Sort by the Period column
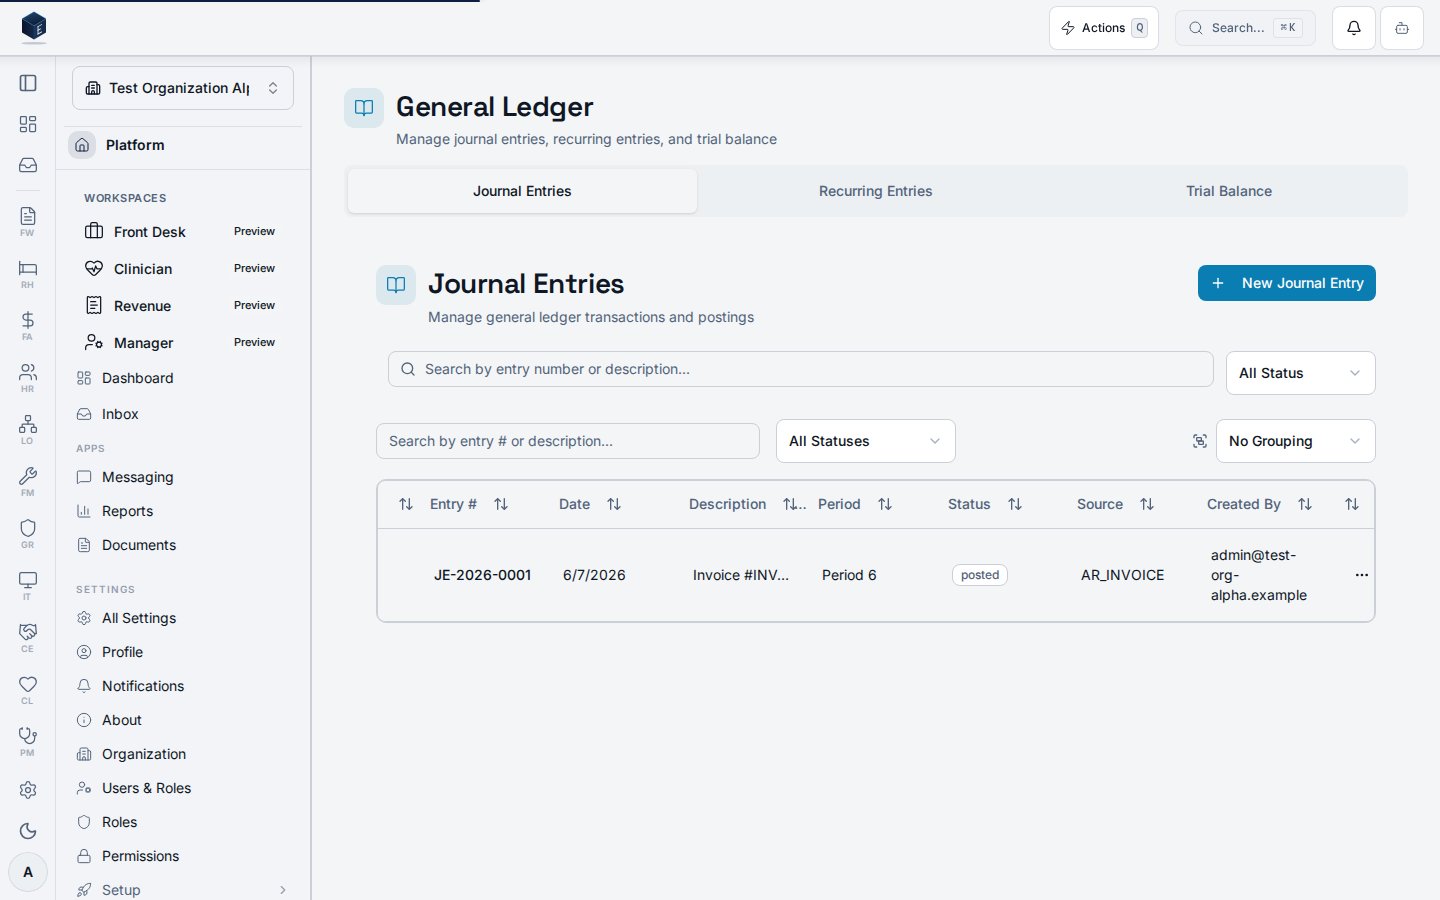Screen dimensions: 1440x900 pos(885,504)
